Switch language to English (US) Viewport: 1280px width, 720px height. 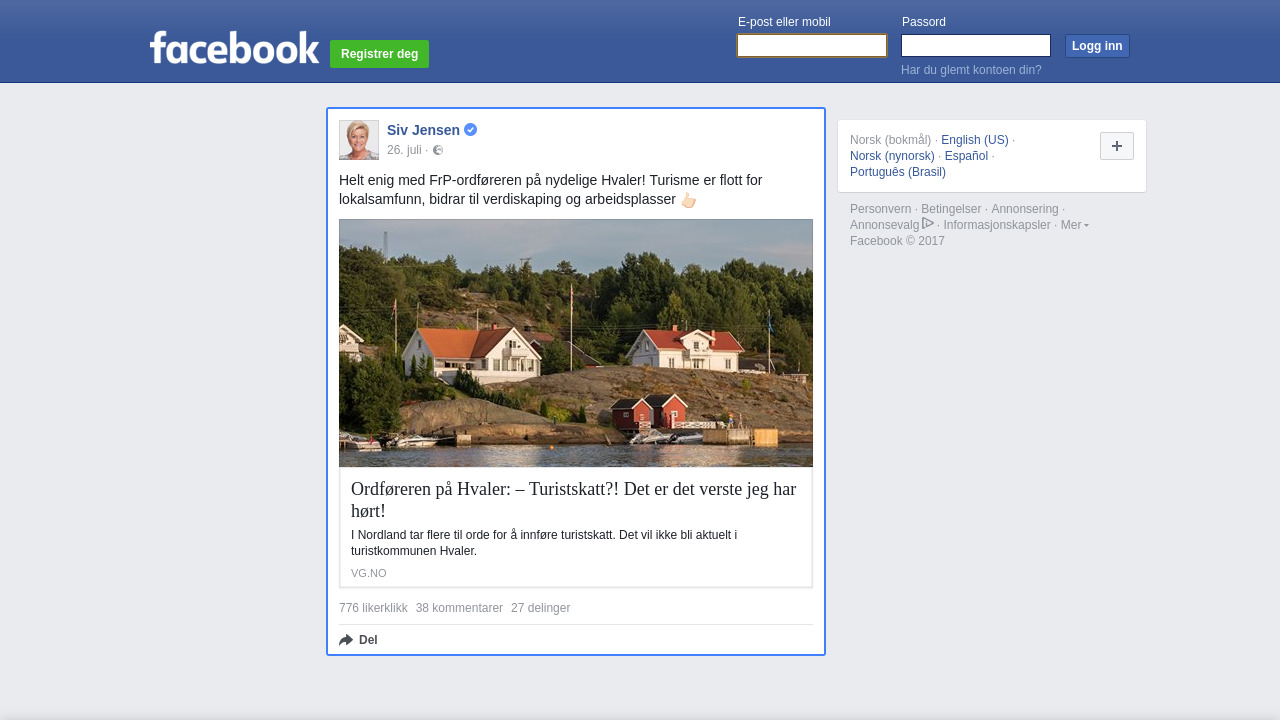(974, 140)
